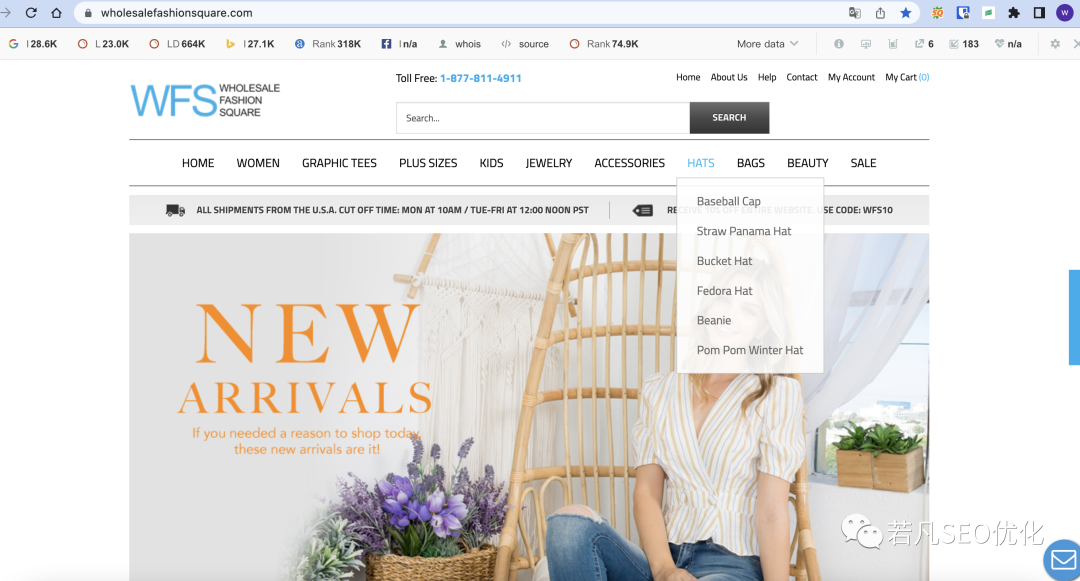Open the SEO bar settings gear
Screen dimensions: 1080x581
(1055, 43)
